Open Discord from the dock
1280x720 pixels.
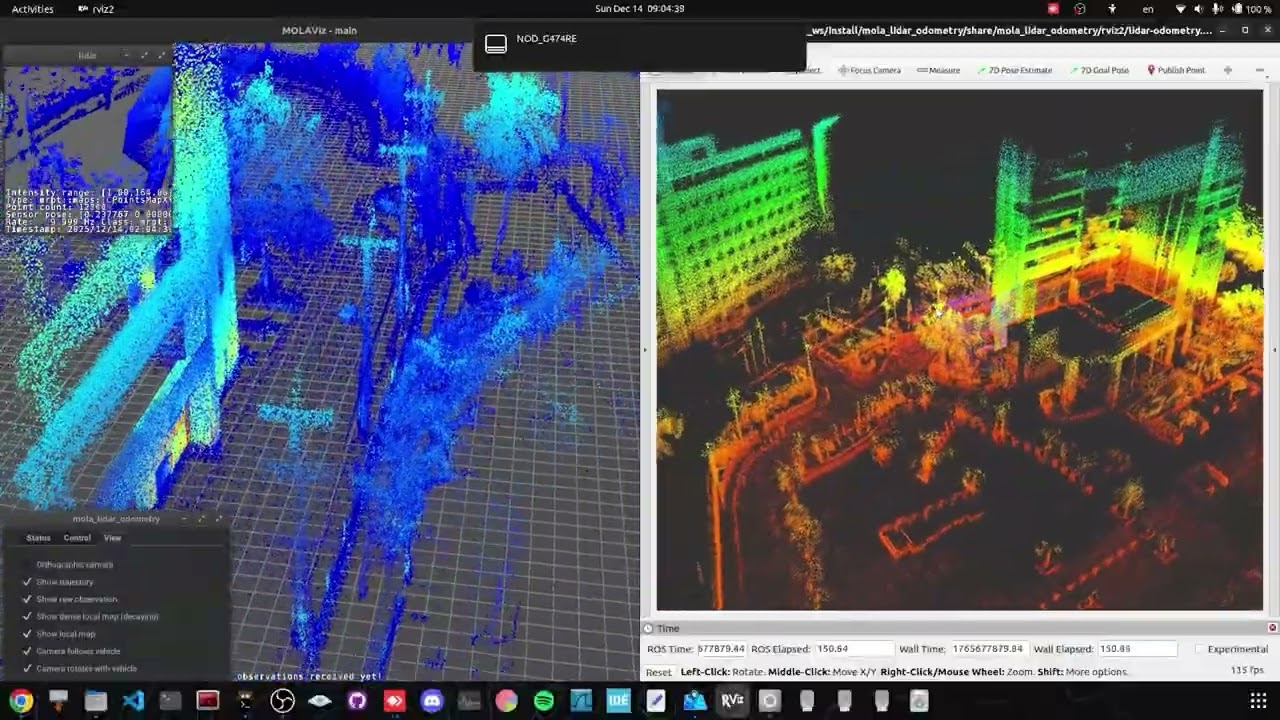[432, 701]
